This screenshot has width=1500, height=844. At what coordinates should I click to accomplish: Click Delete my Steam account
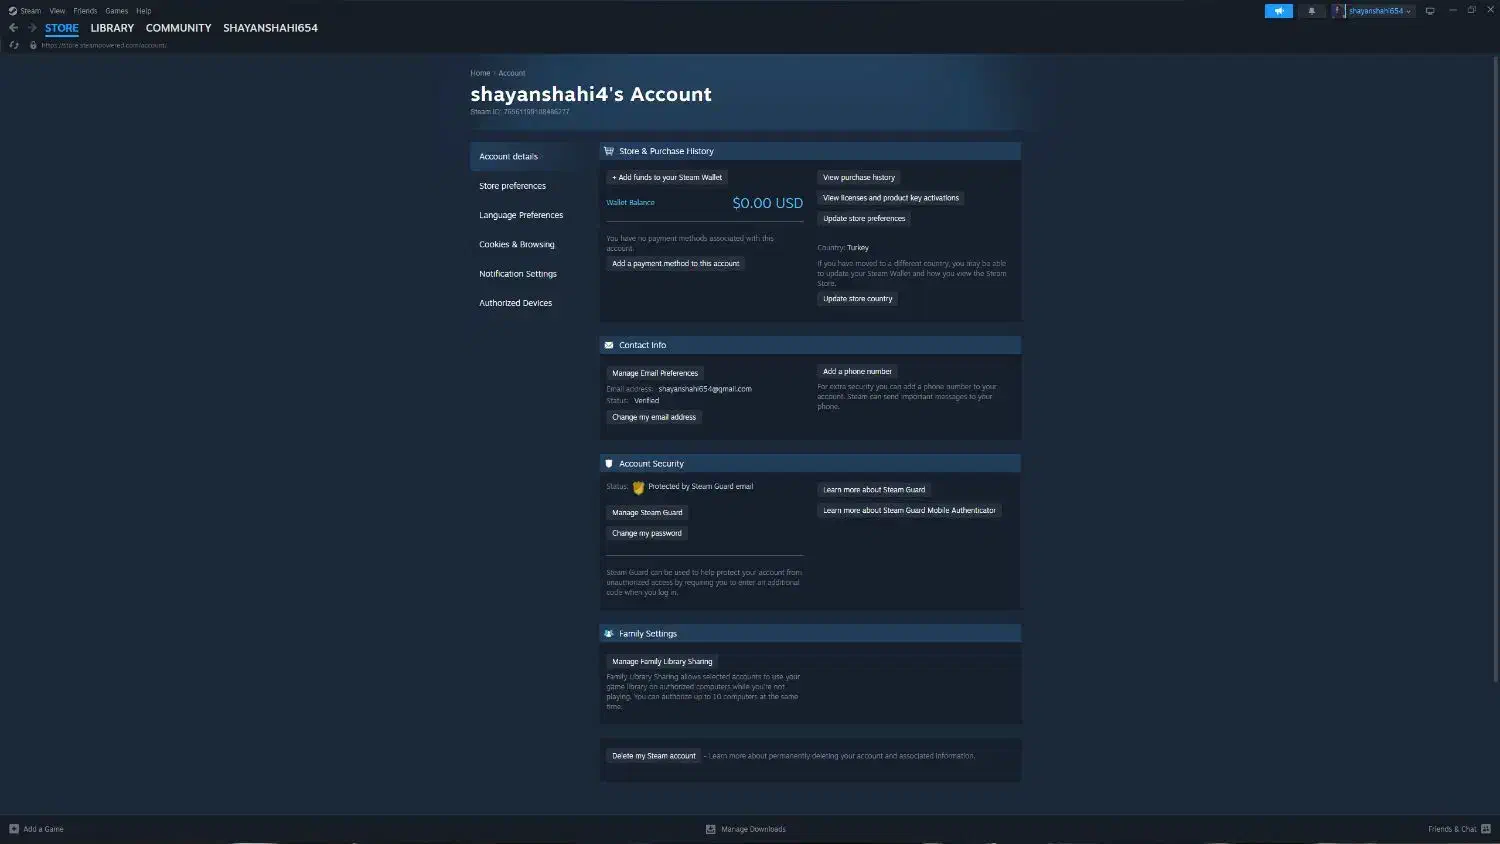pyautogui.click(x=653, y=756)
